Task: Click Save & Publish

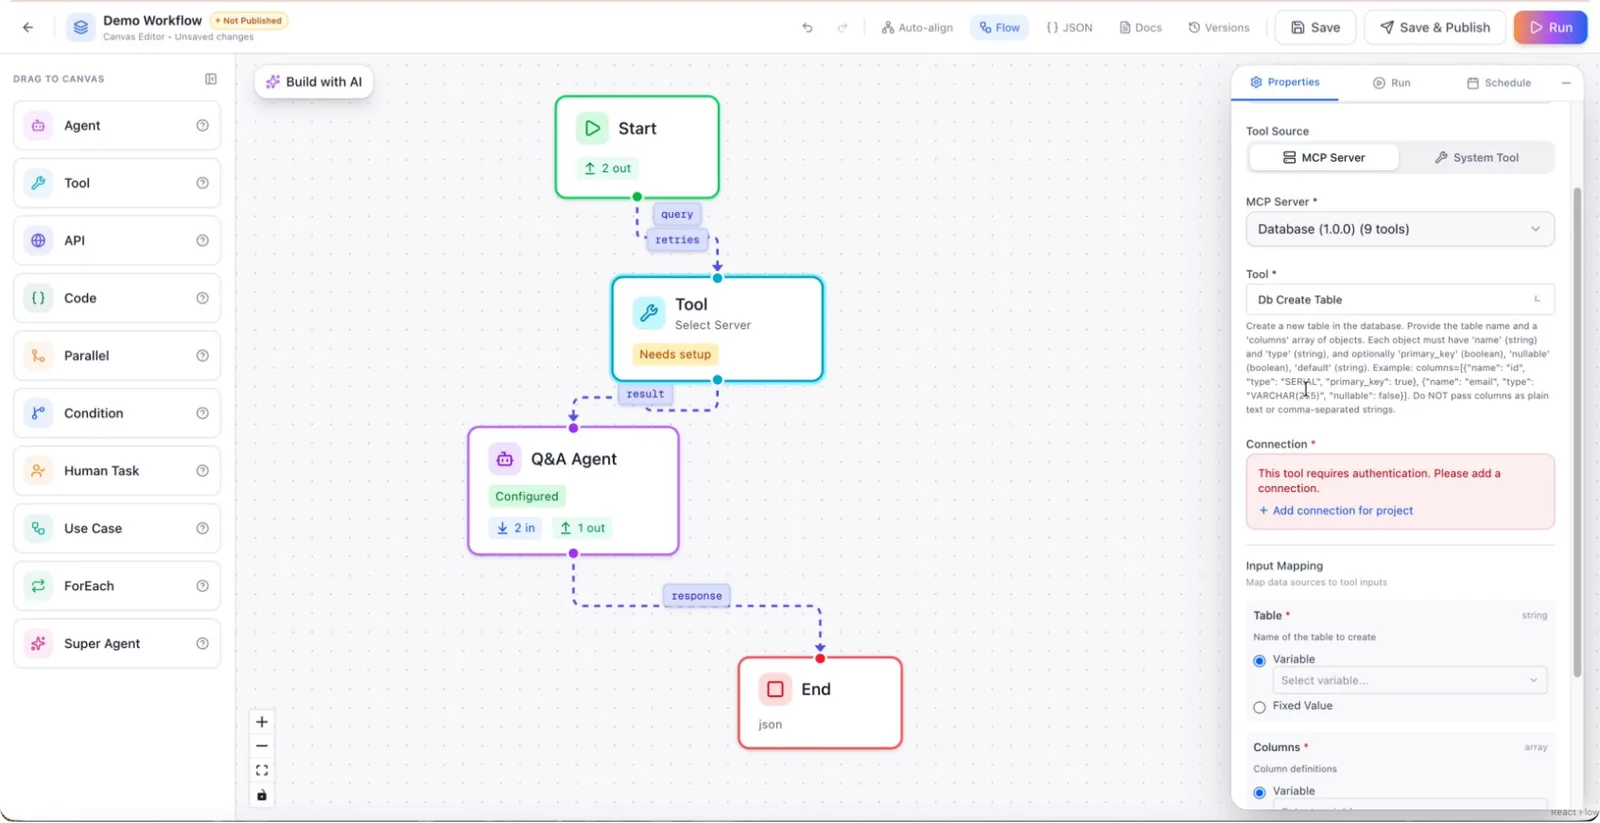Action: [x=1435, y=28]
